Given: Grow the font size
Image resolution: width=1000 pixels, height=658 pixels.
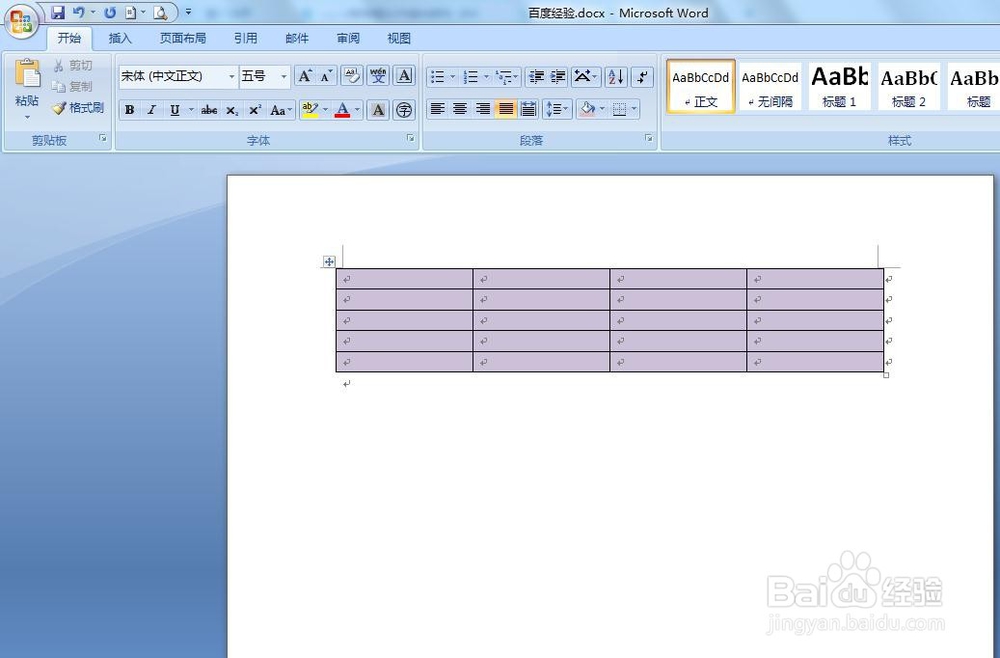Looking at the screenshot, I should [x=305, y=77].
